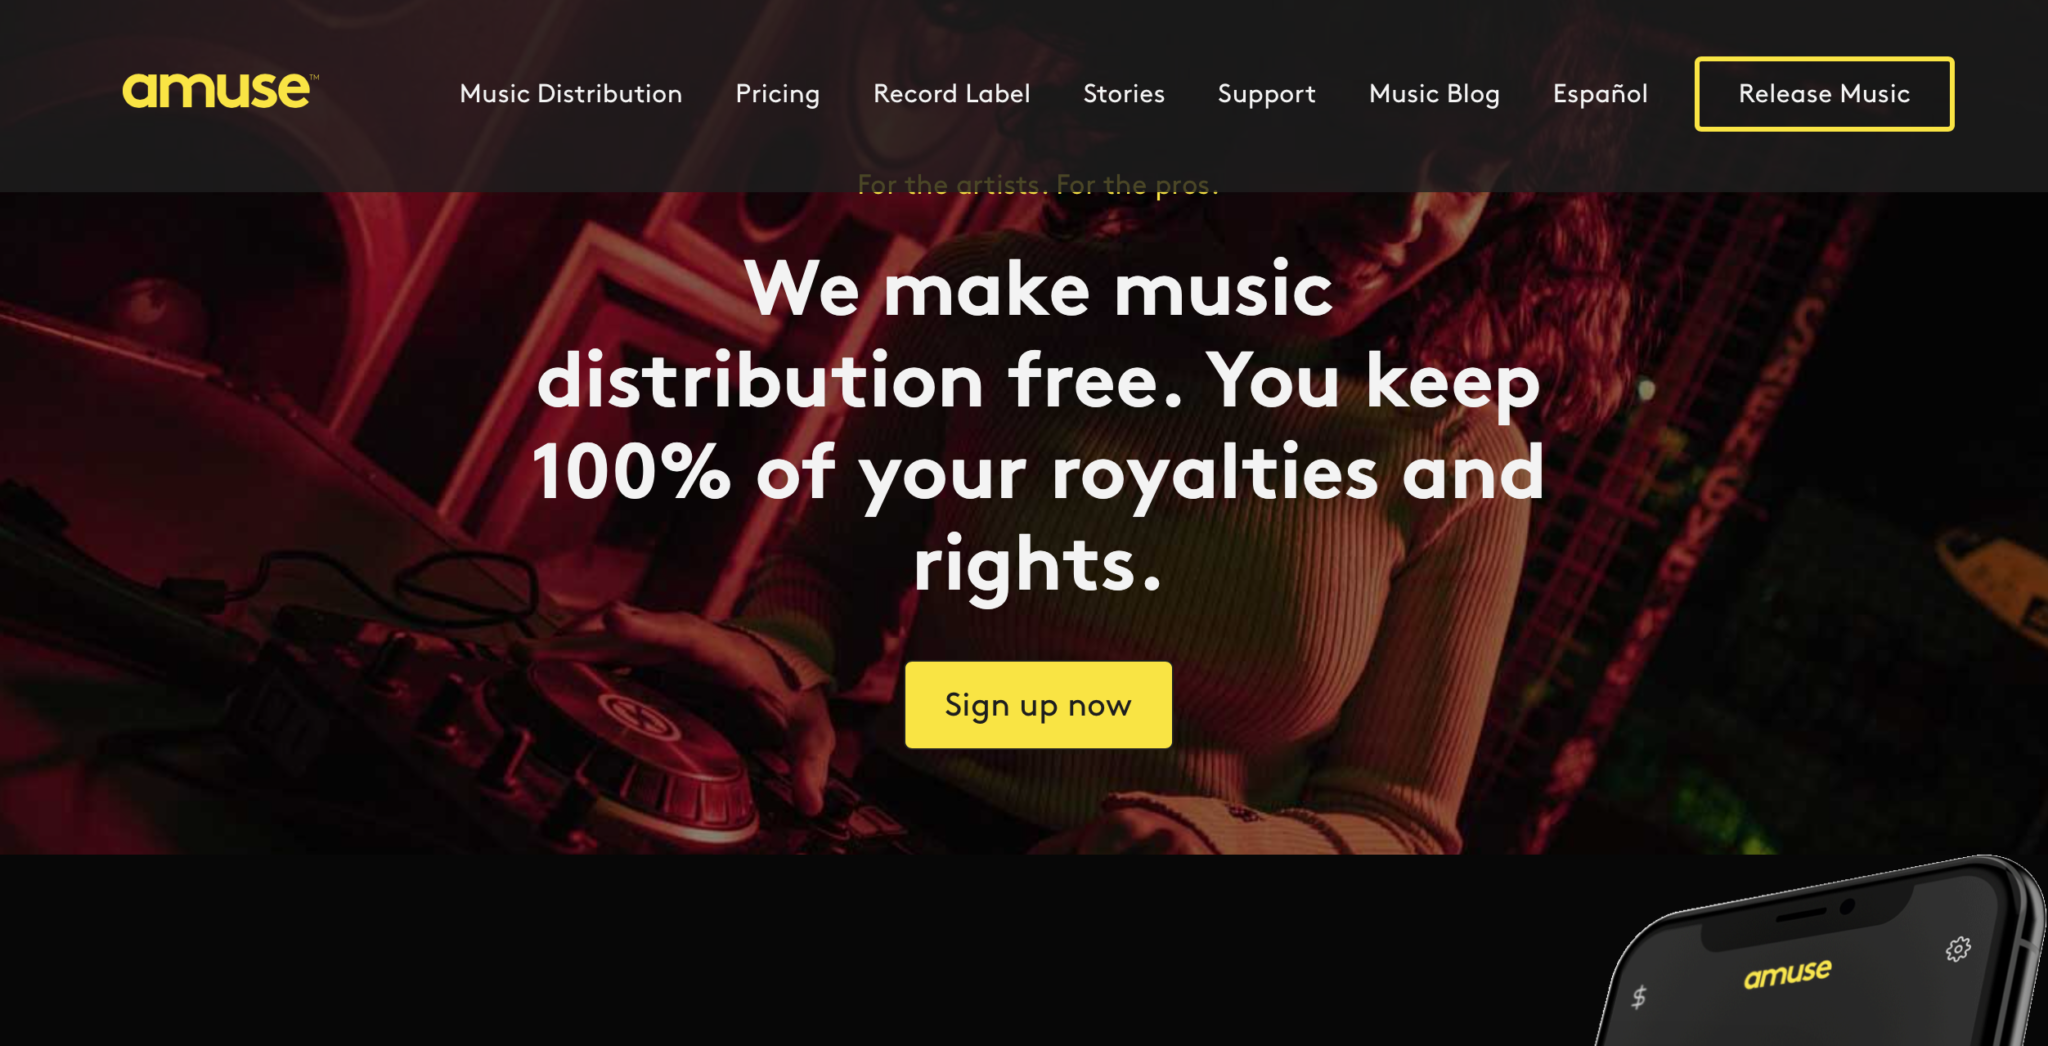2048x1046 pixels.
Task: Click the trademark symbol beside amuse logo
Action: point(315,76)
